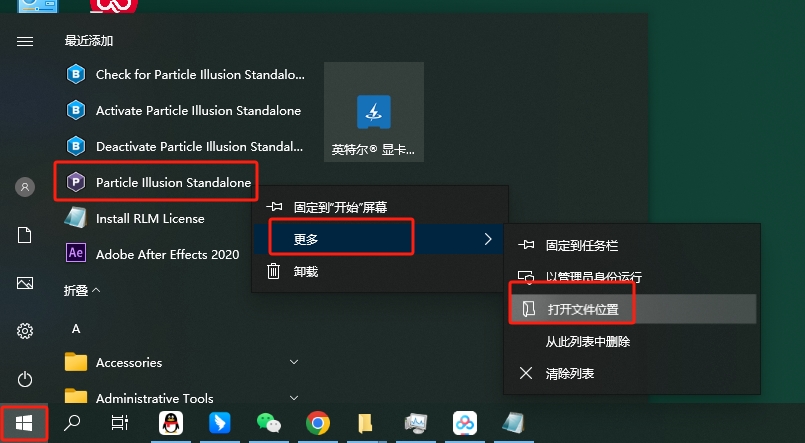Open taskbar Search magnifier
Screen dimensions: 805x443
tap(72, 423)
